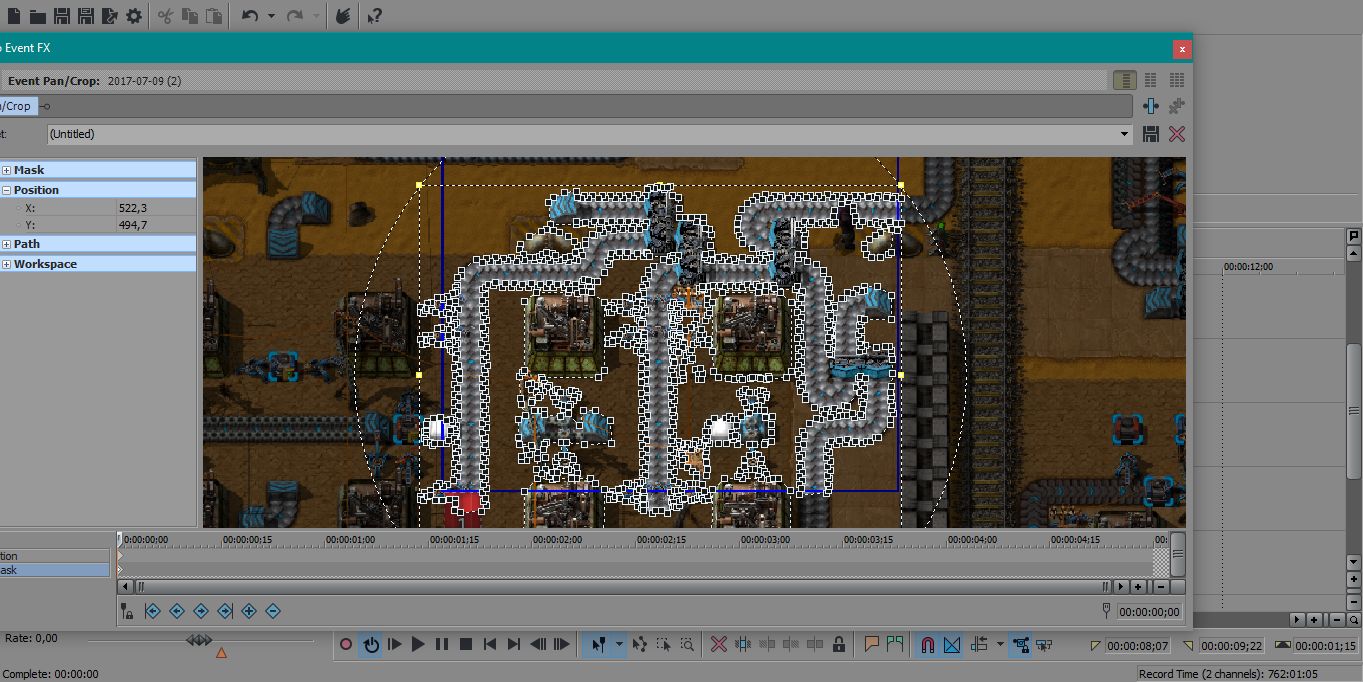Expand the Path property group
The height and width of the screenshot is (682, 1363).
point(6,244)
